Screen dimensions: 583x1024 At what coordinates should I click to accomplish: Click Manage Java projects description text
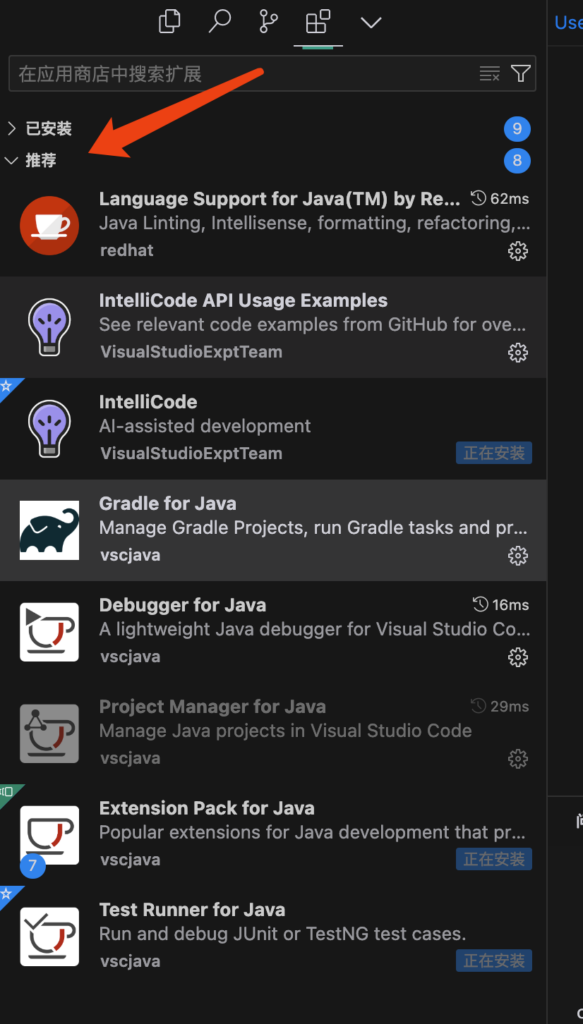click(x=285, y=731)
